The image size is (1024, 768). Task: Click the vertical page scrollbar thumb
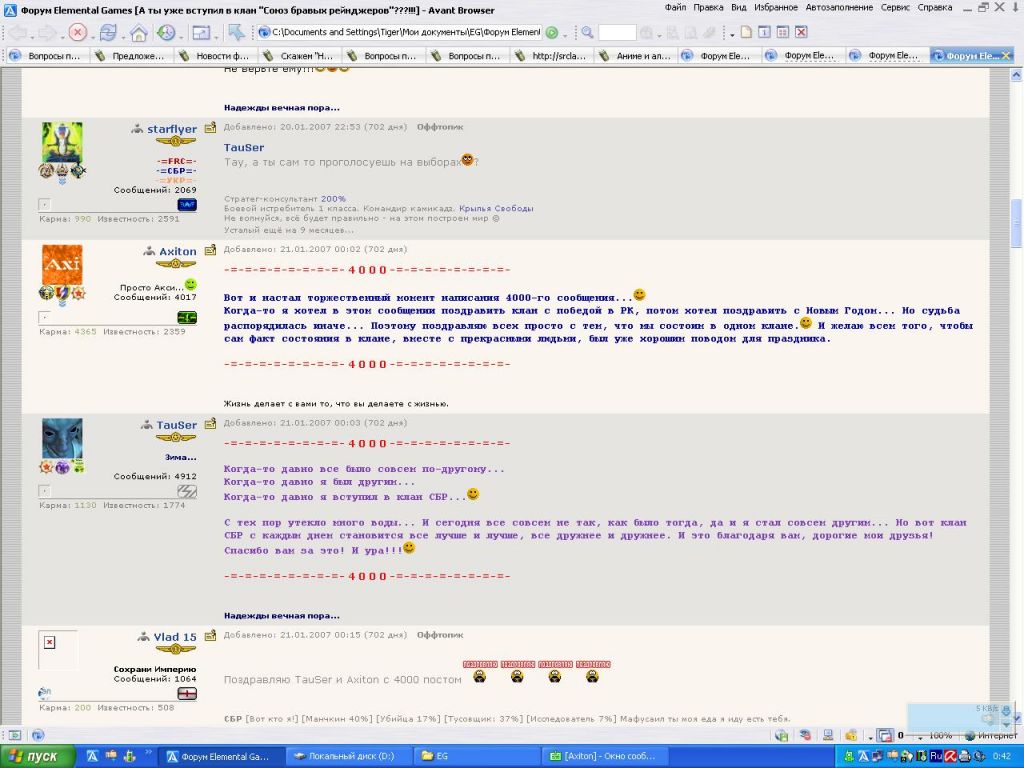pyautogui.click(x=1016, y=222)
